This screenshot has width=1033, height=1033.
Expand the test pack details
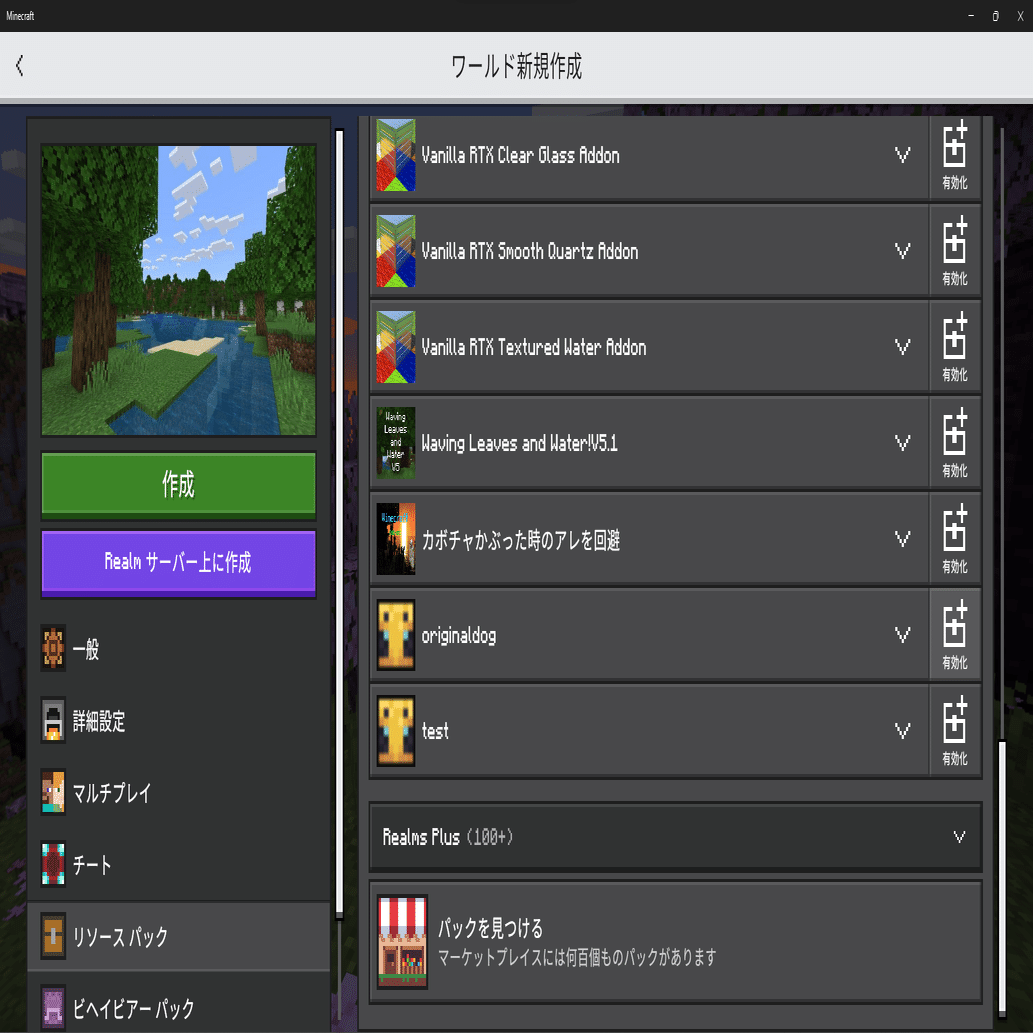[x=903, y=731]
